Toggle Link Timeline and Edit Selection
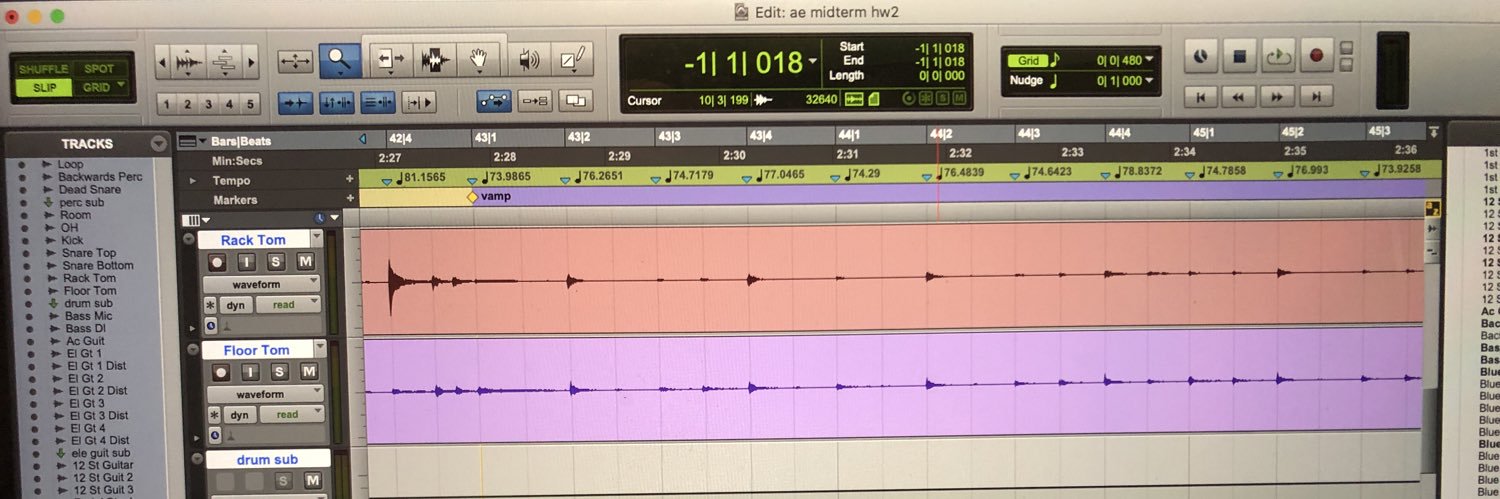Viewport: 1500px width, 499px height. [x=337, y=102]
